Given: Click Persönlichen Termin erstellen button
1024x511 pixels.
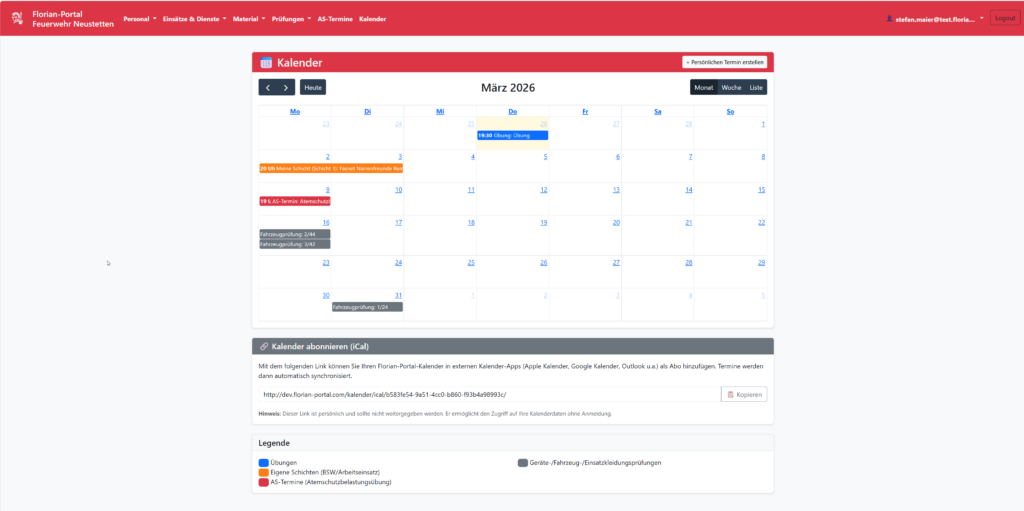Looking at the screenshot, I should (x=725, y=62).
